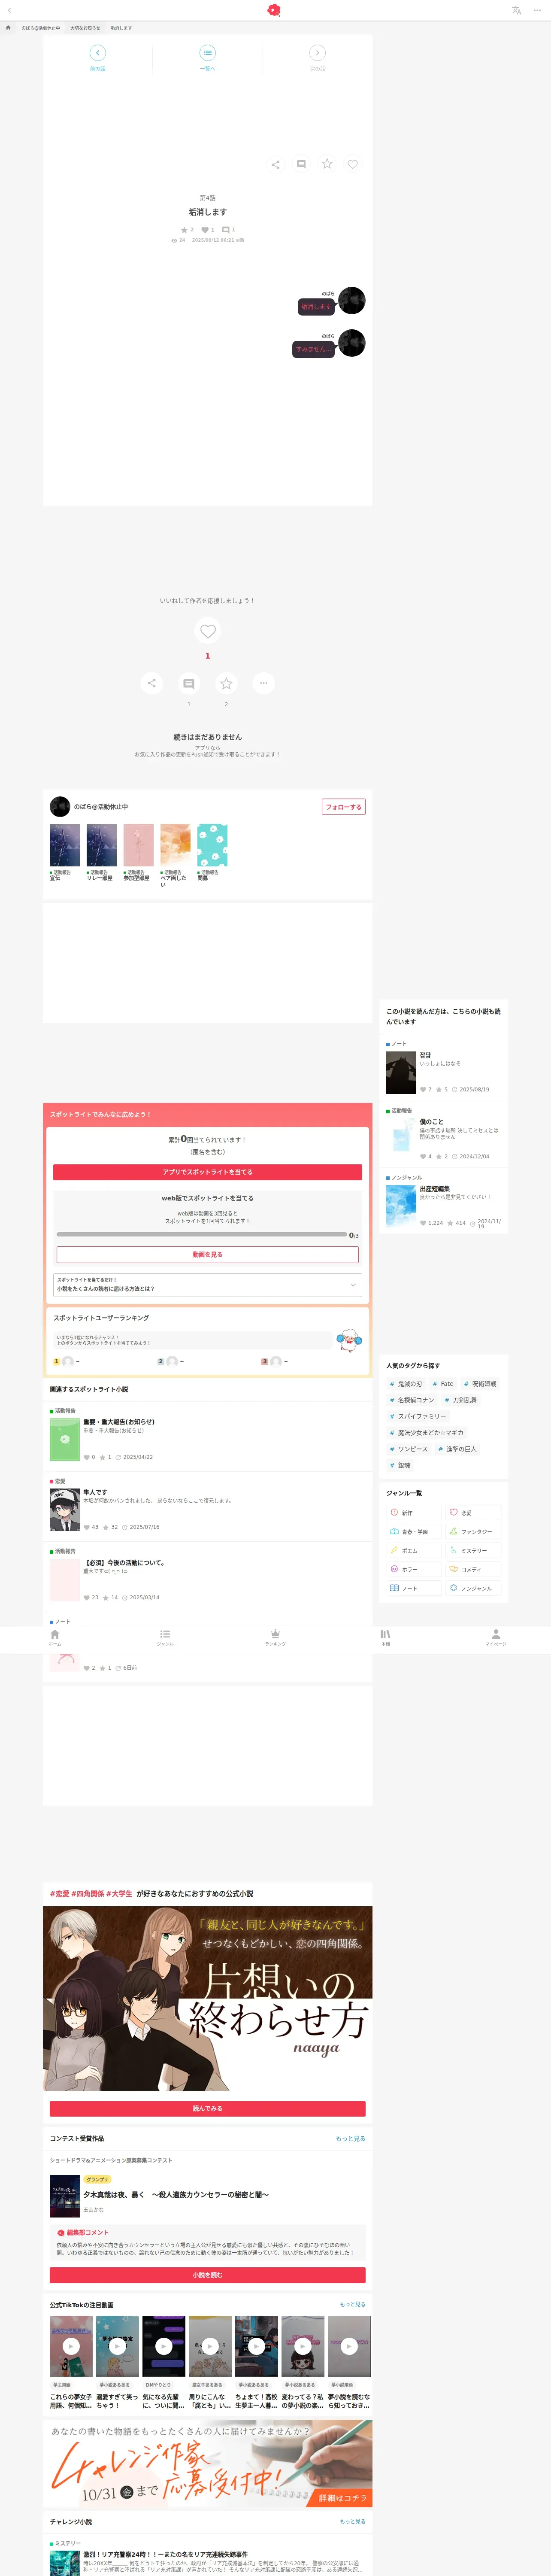
Task: Select the tag 進撃の巨人
Action: pos(457,1449)
